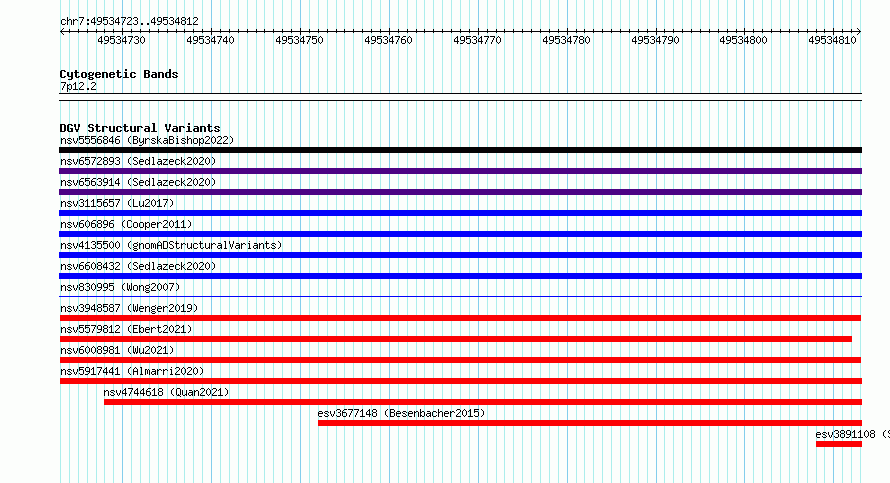Select the red nsv4744618 variant bar
890x483 pixels.
tap(483, 402)
